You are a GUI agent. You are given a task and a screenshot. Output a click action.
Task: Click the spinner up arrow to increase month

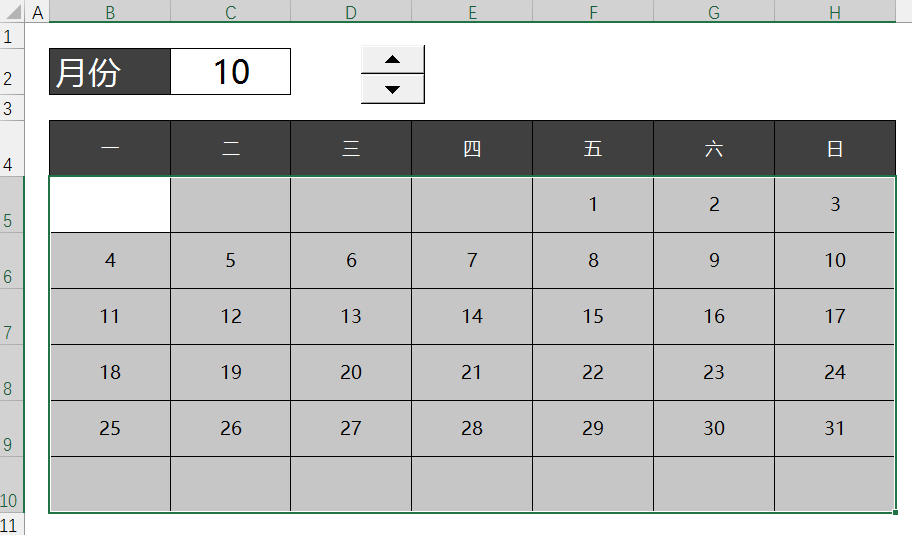[393, 59]
